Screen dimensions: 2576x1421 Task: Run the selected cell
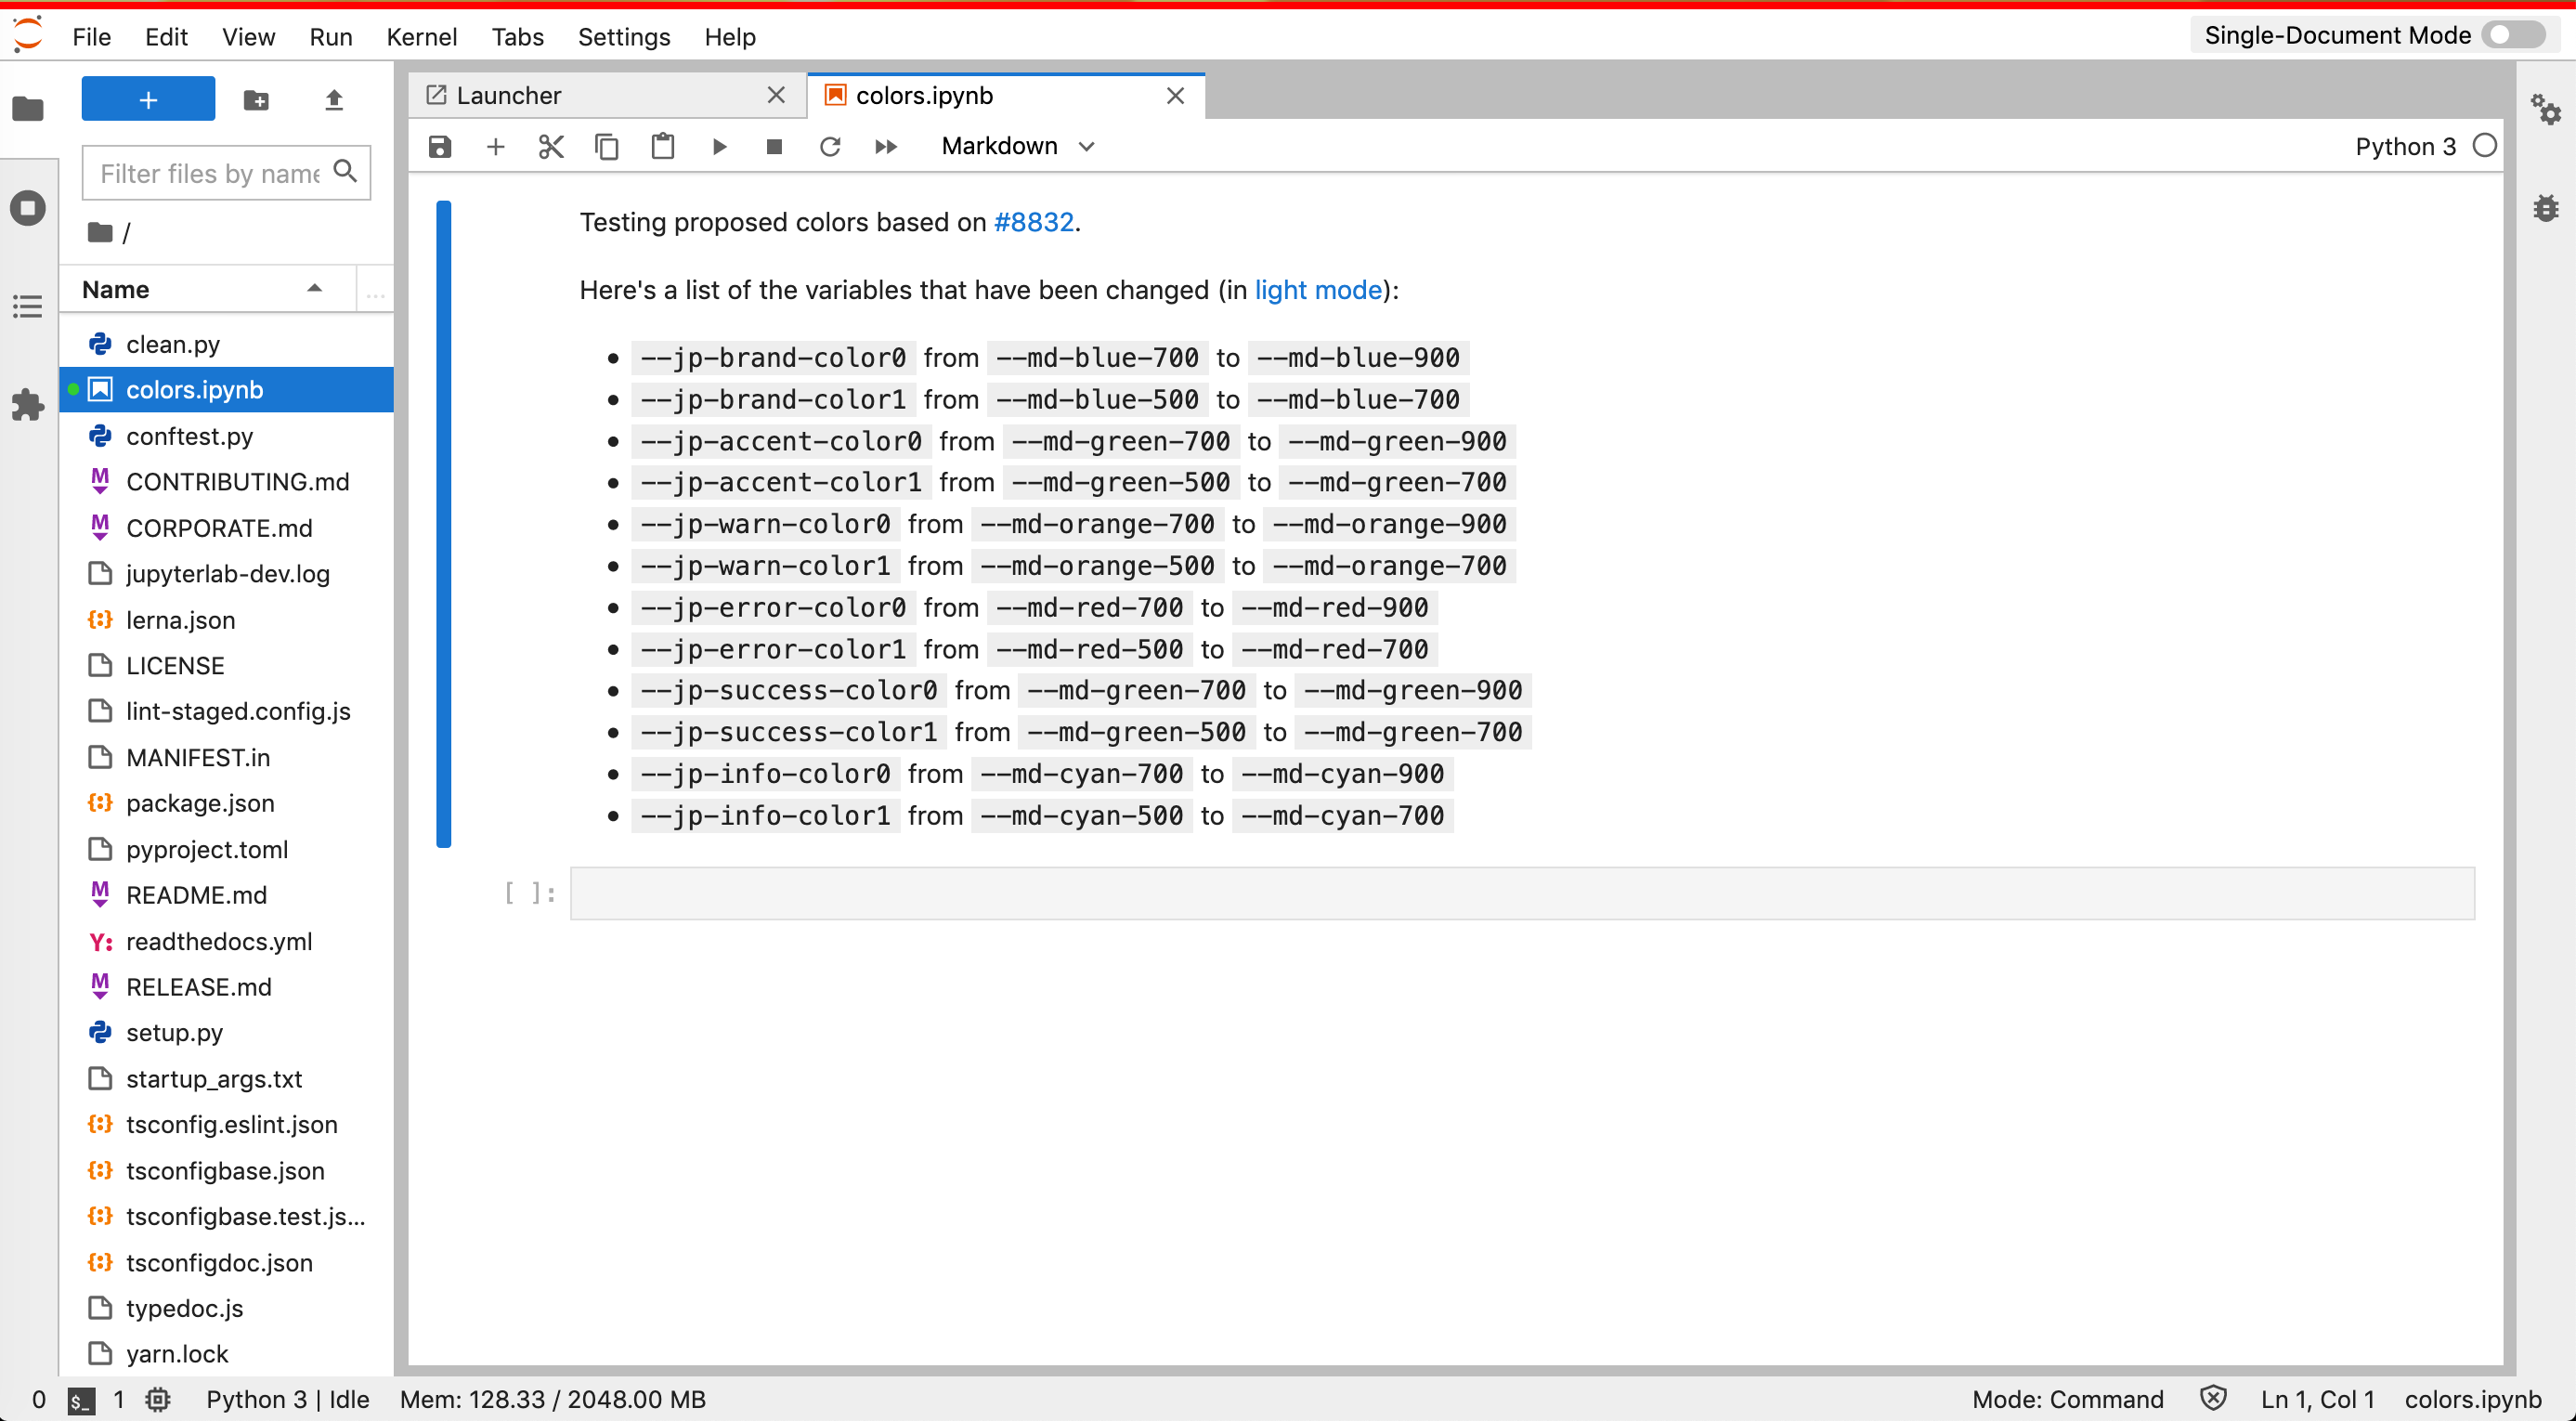pyautogui.click(x=719, y=146)
